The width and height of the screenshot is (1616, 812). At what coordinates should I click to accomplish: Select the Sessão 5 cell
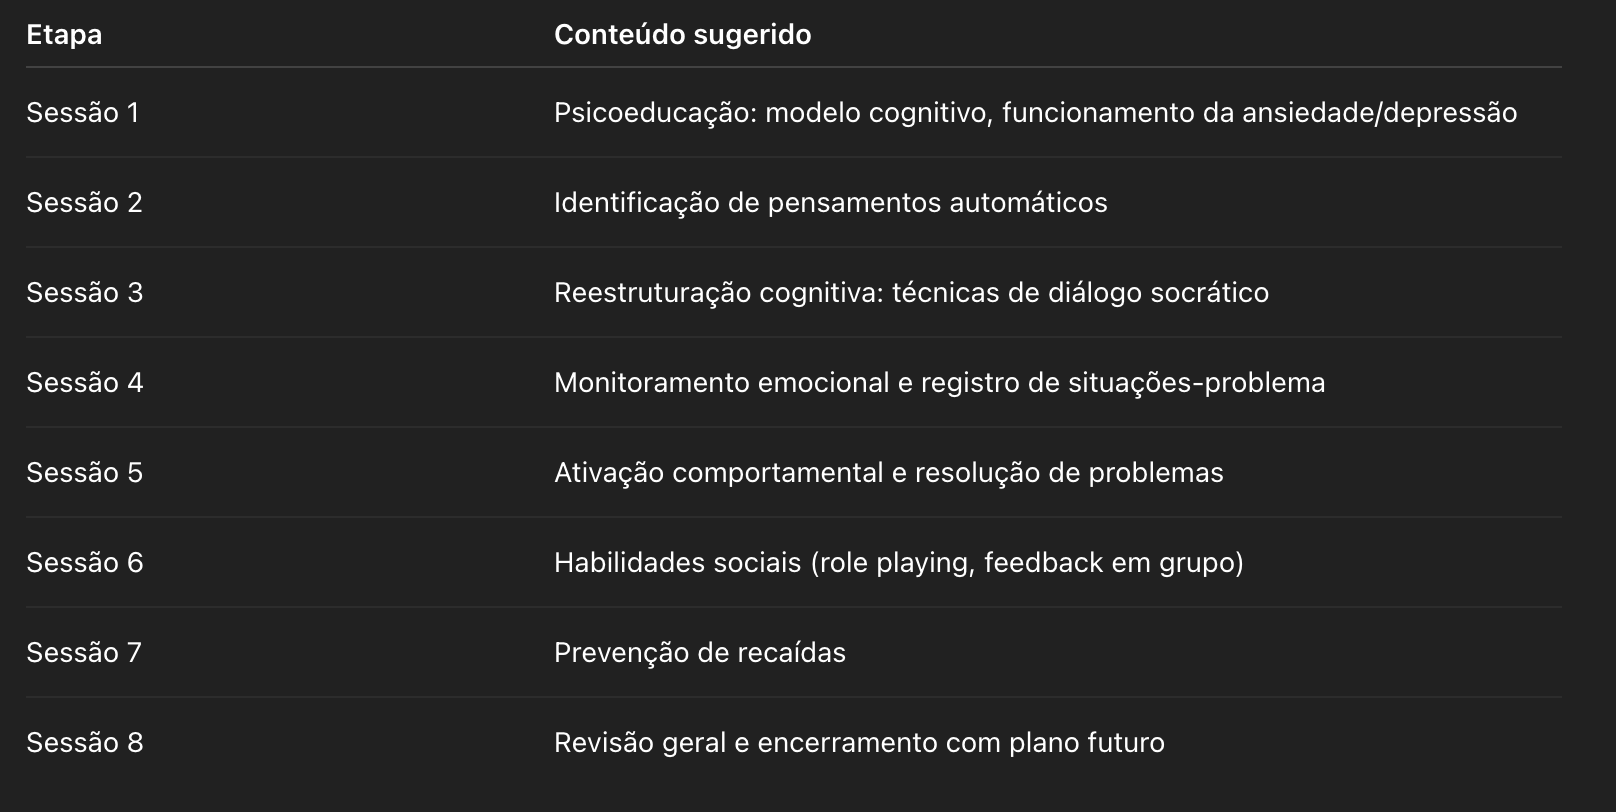tap(85, 473)
